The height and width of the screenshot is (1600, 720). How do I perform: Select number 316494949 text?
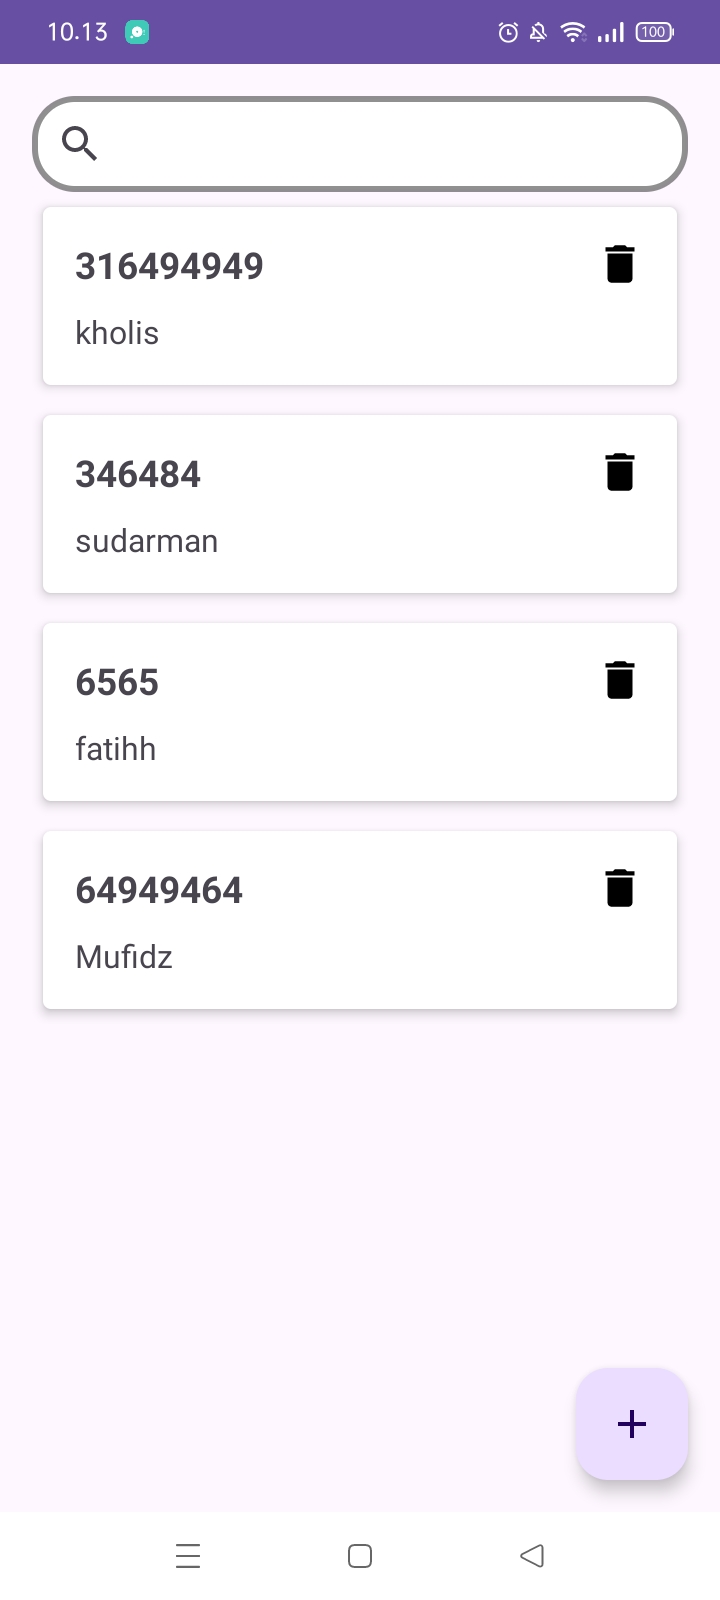pyautogui.click(x=169, y=266)
